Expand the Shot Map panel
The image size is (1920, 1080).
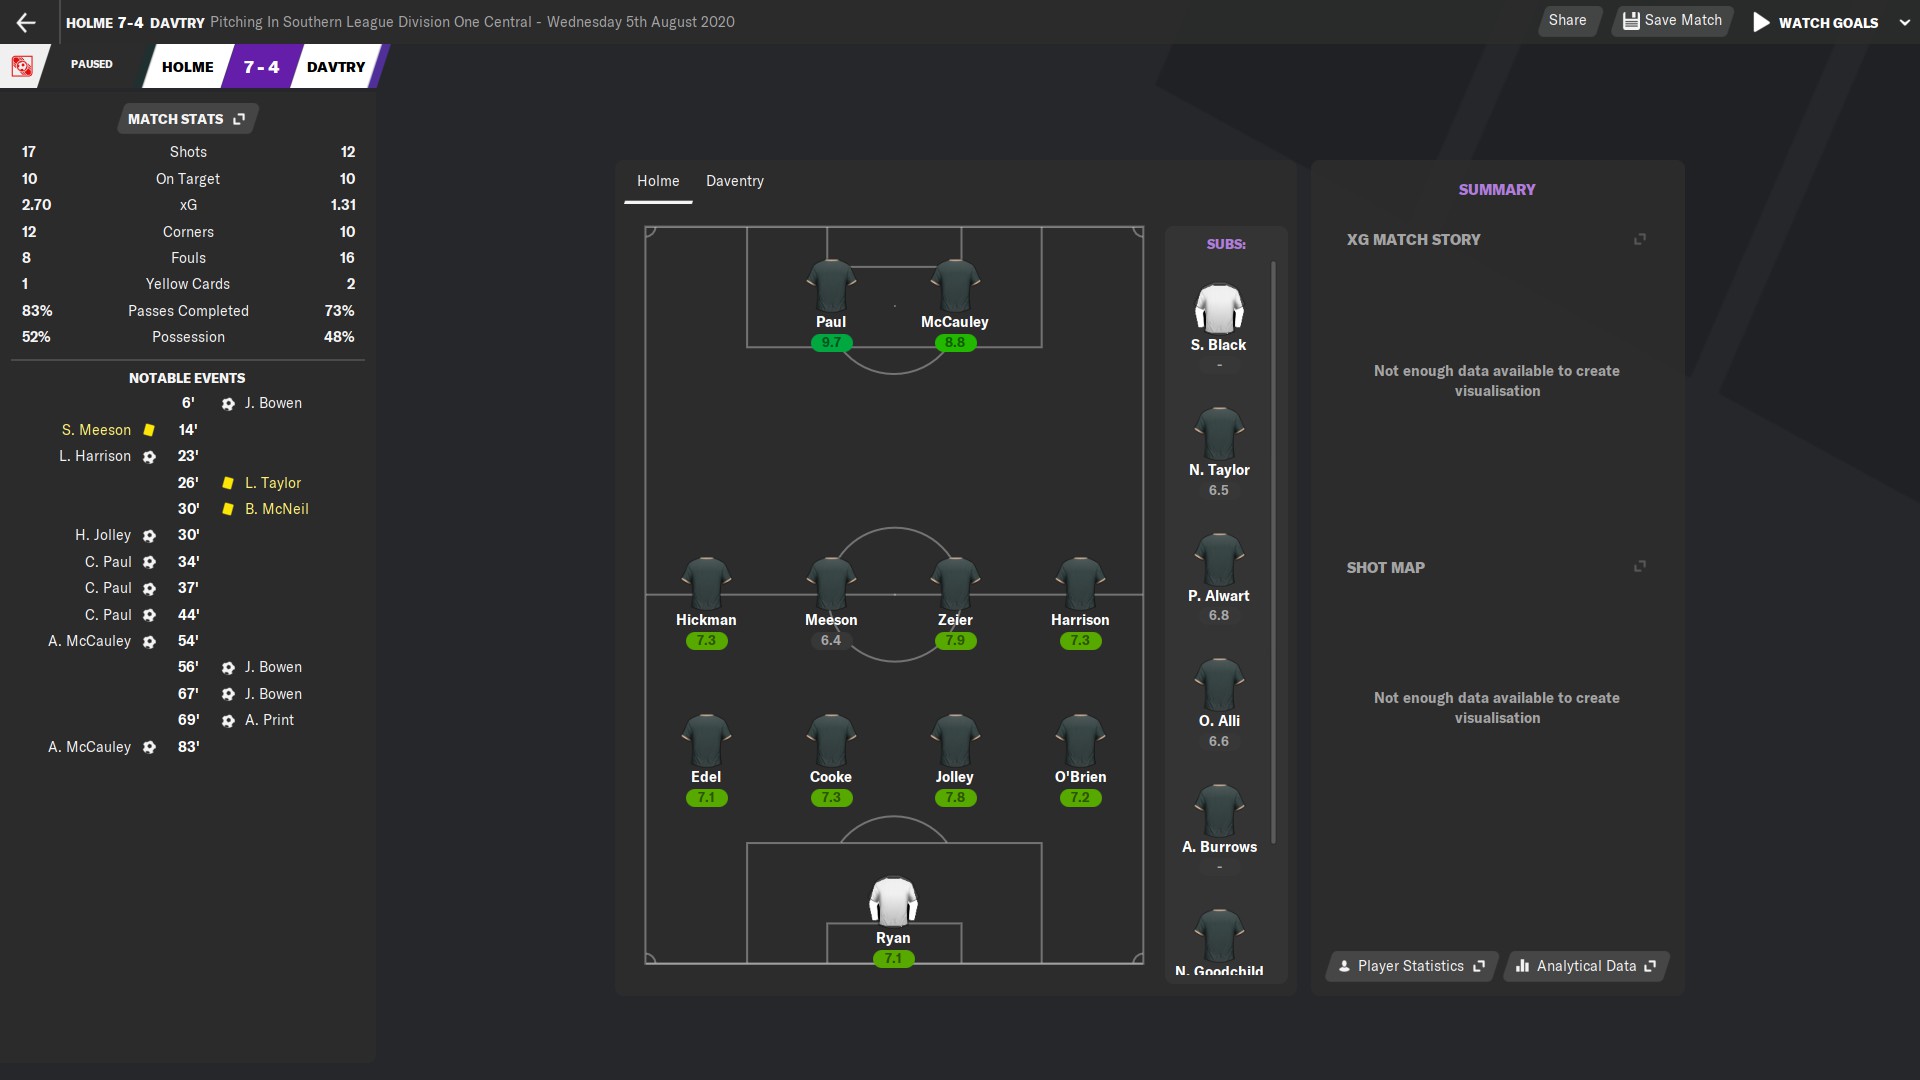1639,567
